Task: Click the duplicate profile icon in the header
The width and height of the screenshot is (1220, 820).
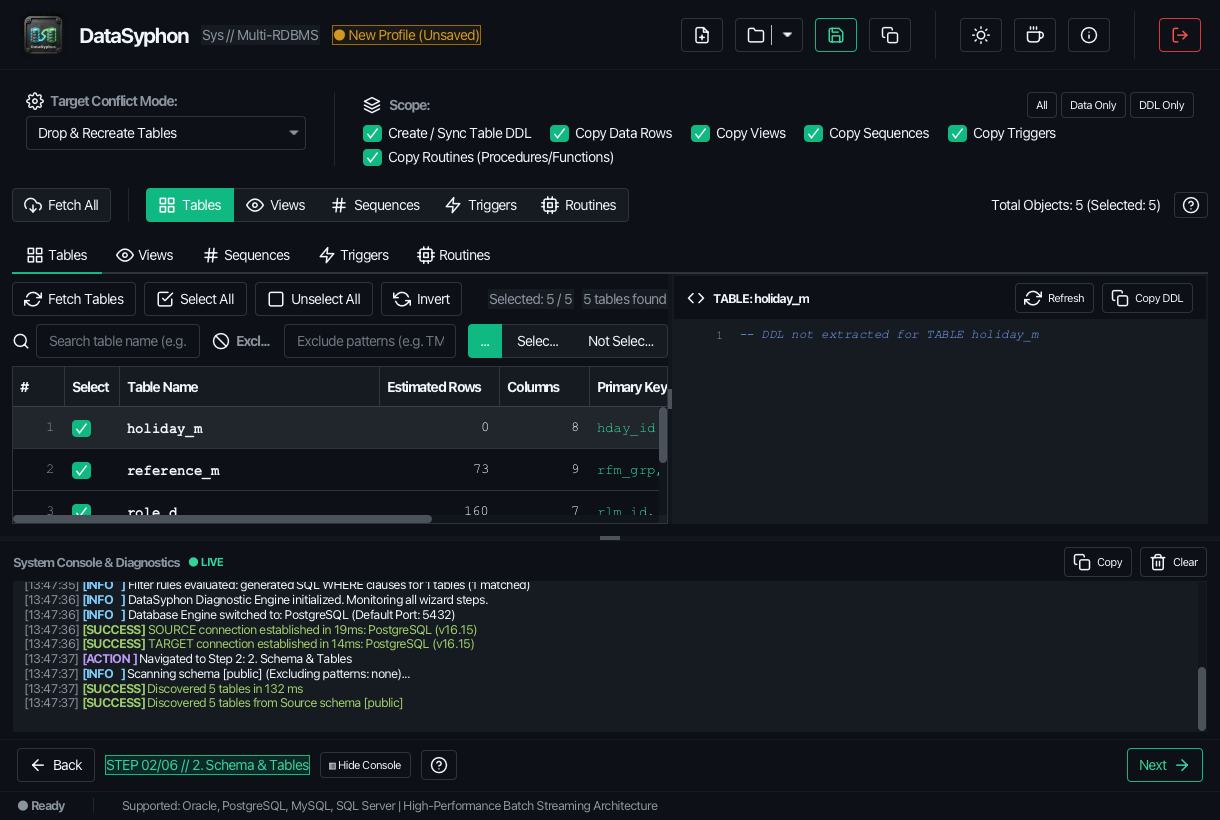Action: [x=890, y=35]
